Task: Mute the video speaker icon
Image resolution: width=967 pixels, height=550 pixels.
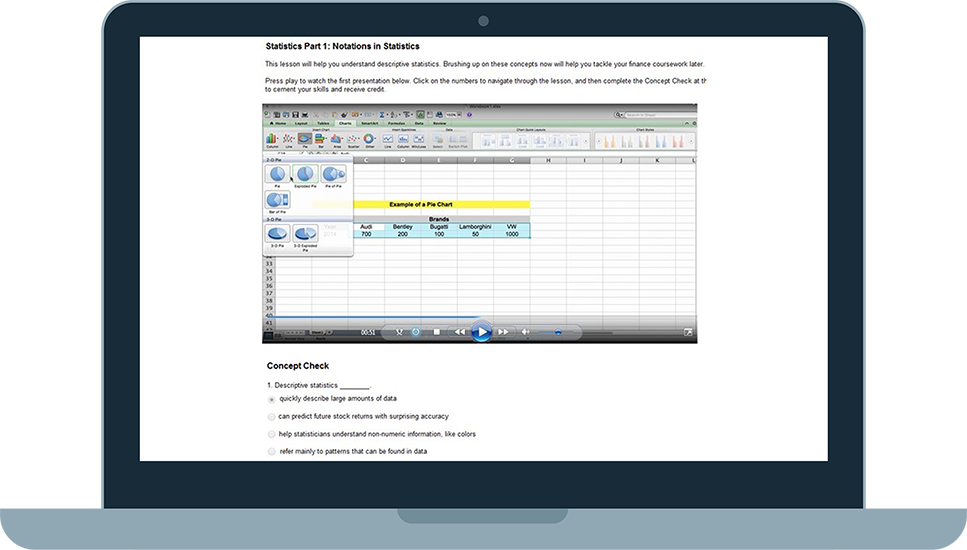Action: click(525, 332)
